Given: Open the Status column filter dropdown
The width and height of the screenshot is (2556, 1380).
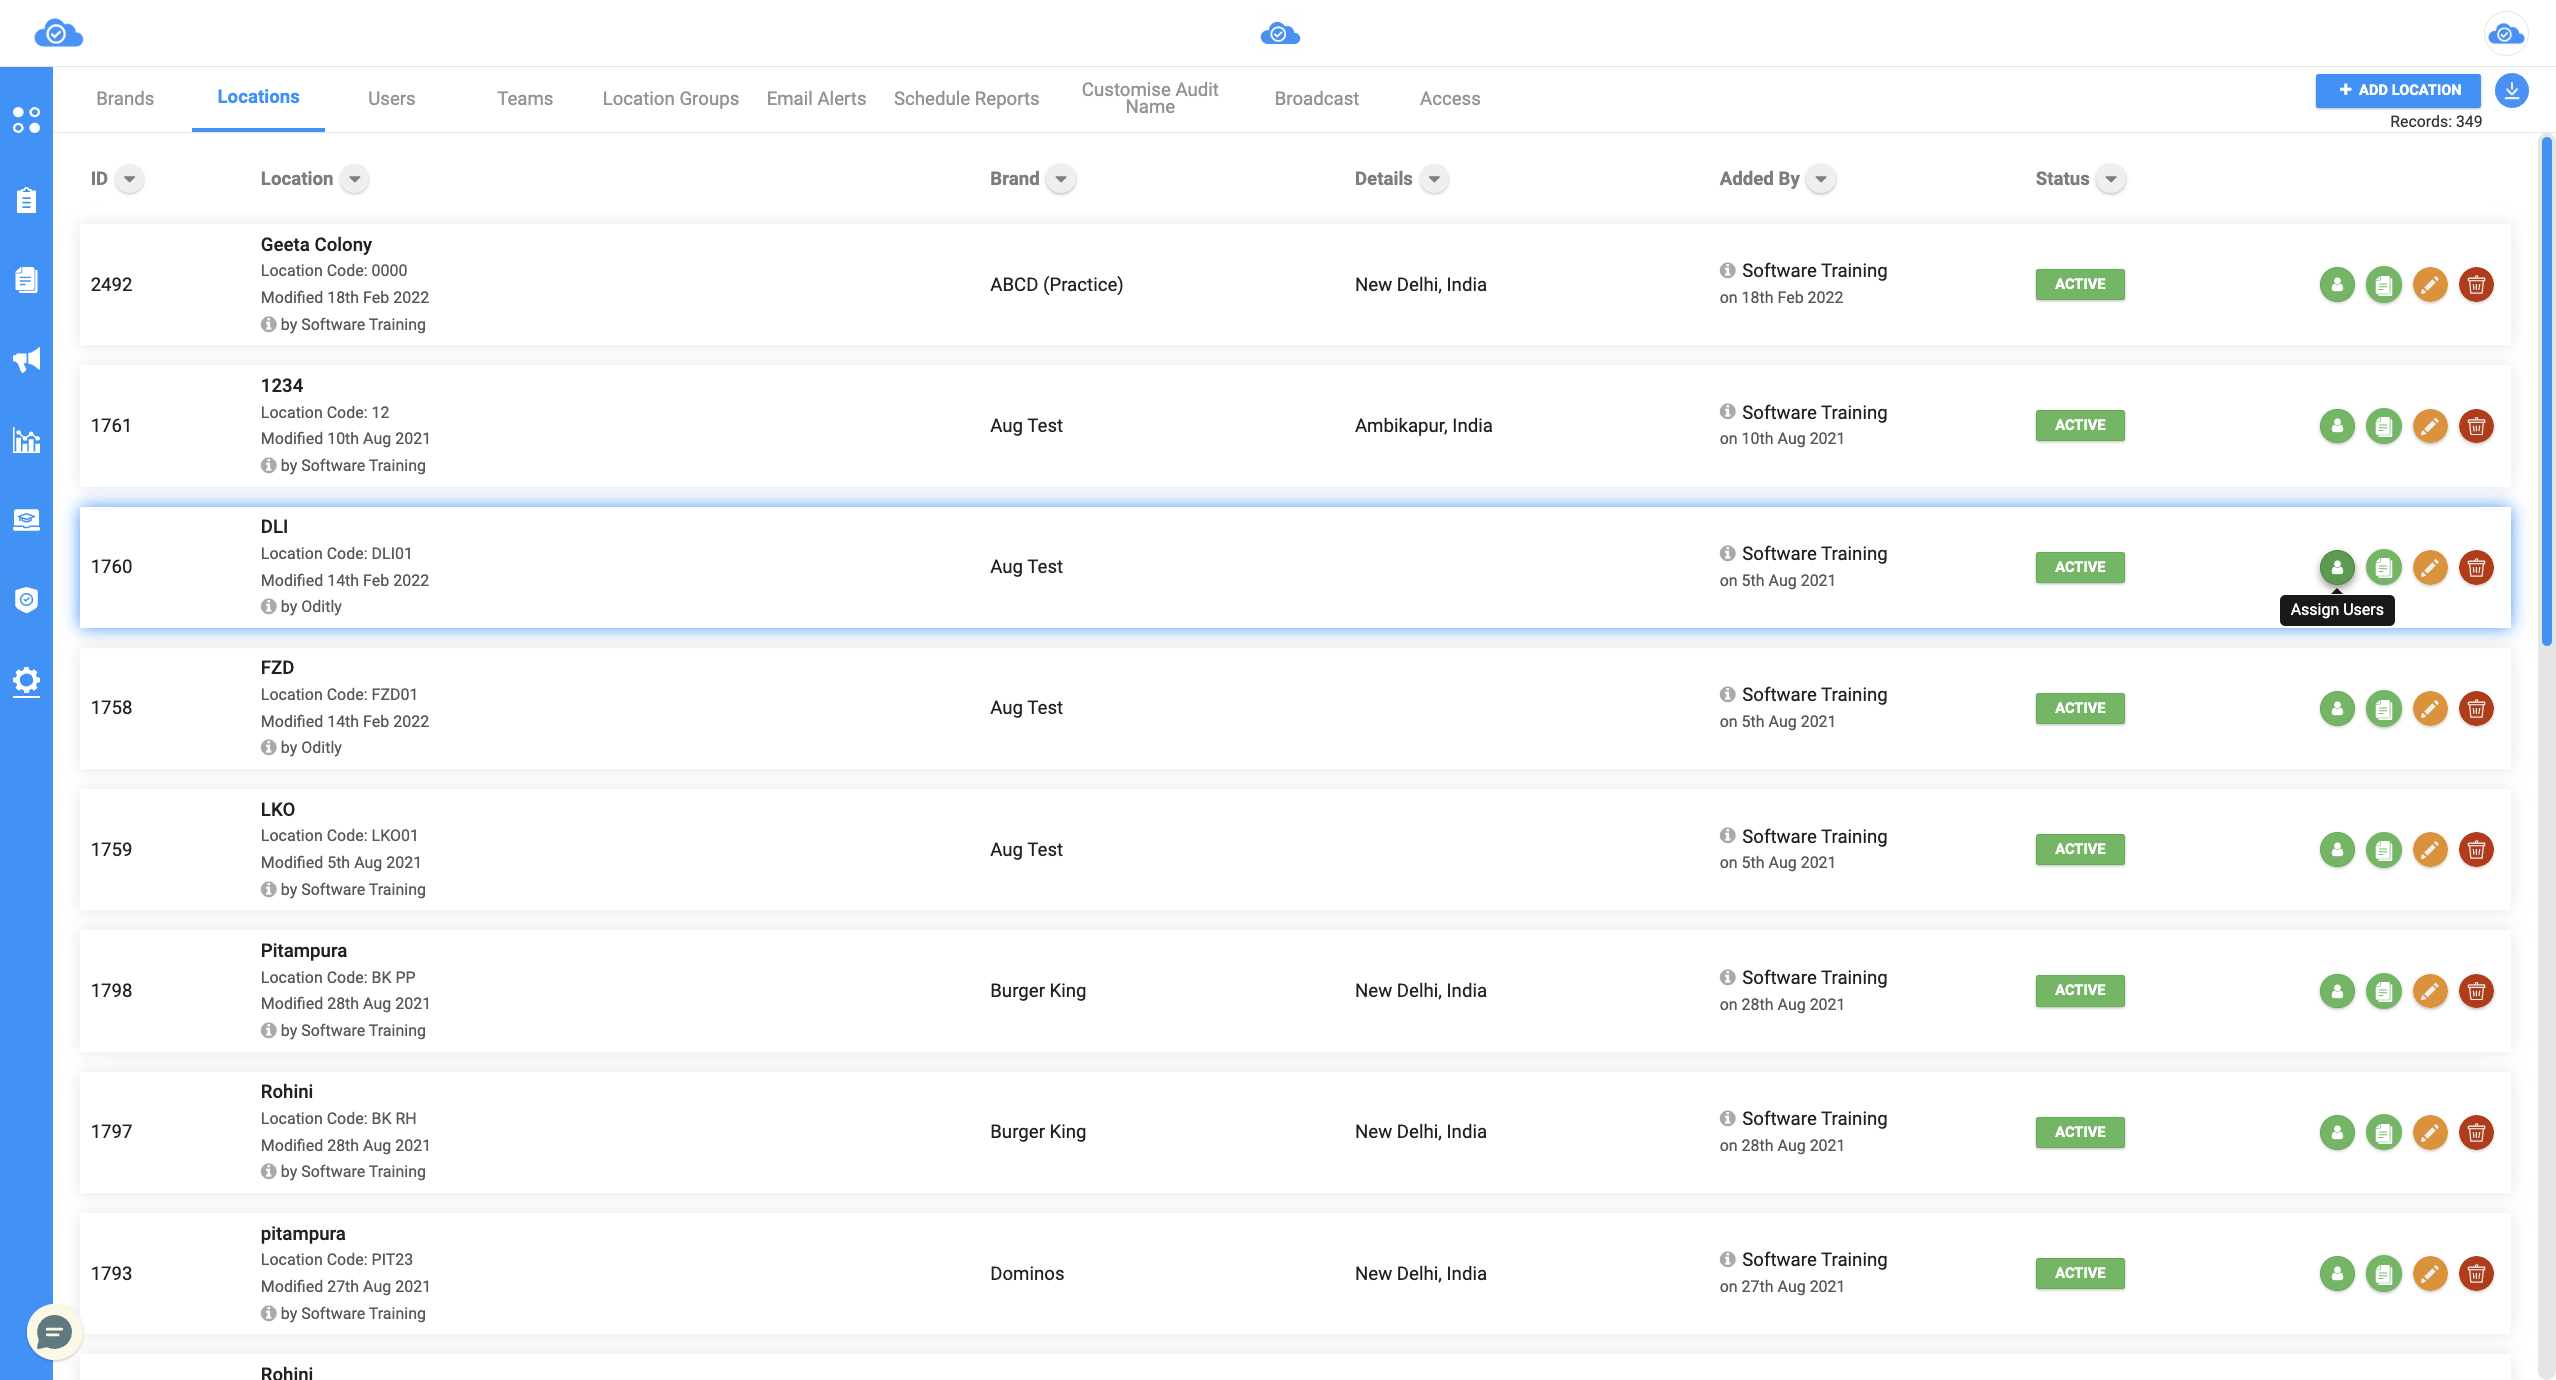Looking at the screenshot, I should pos(2111,179).
